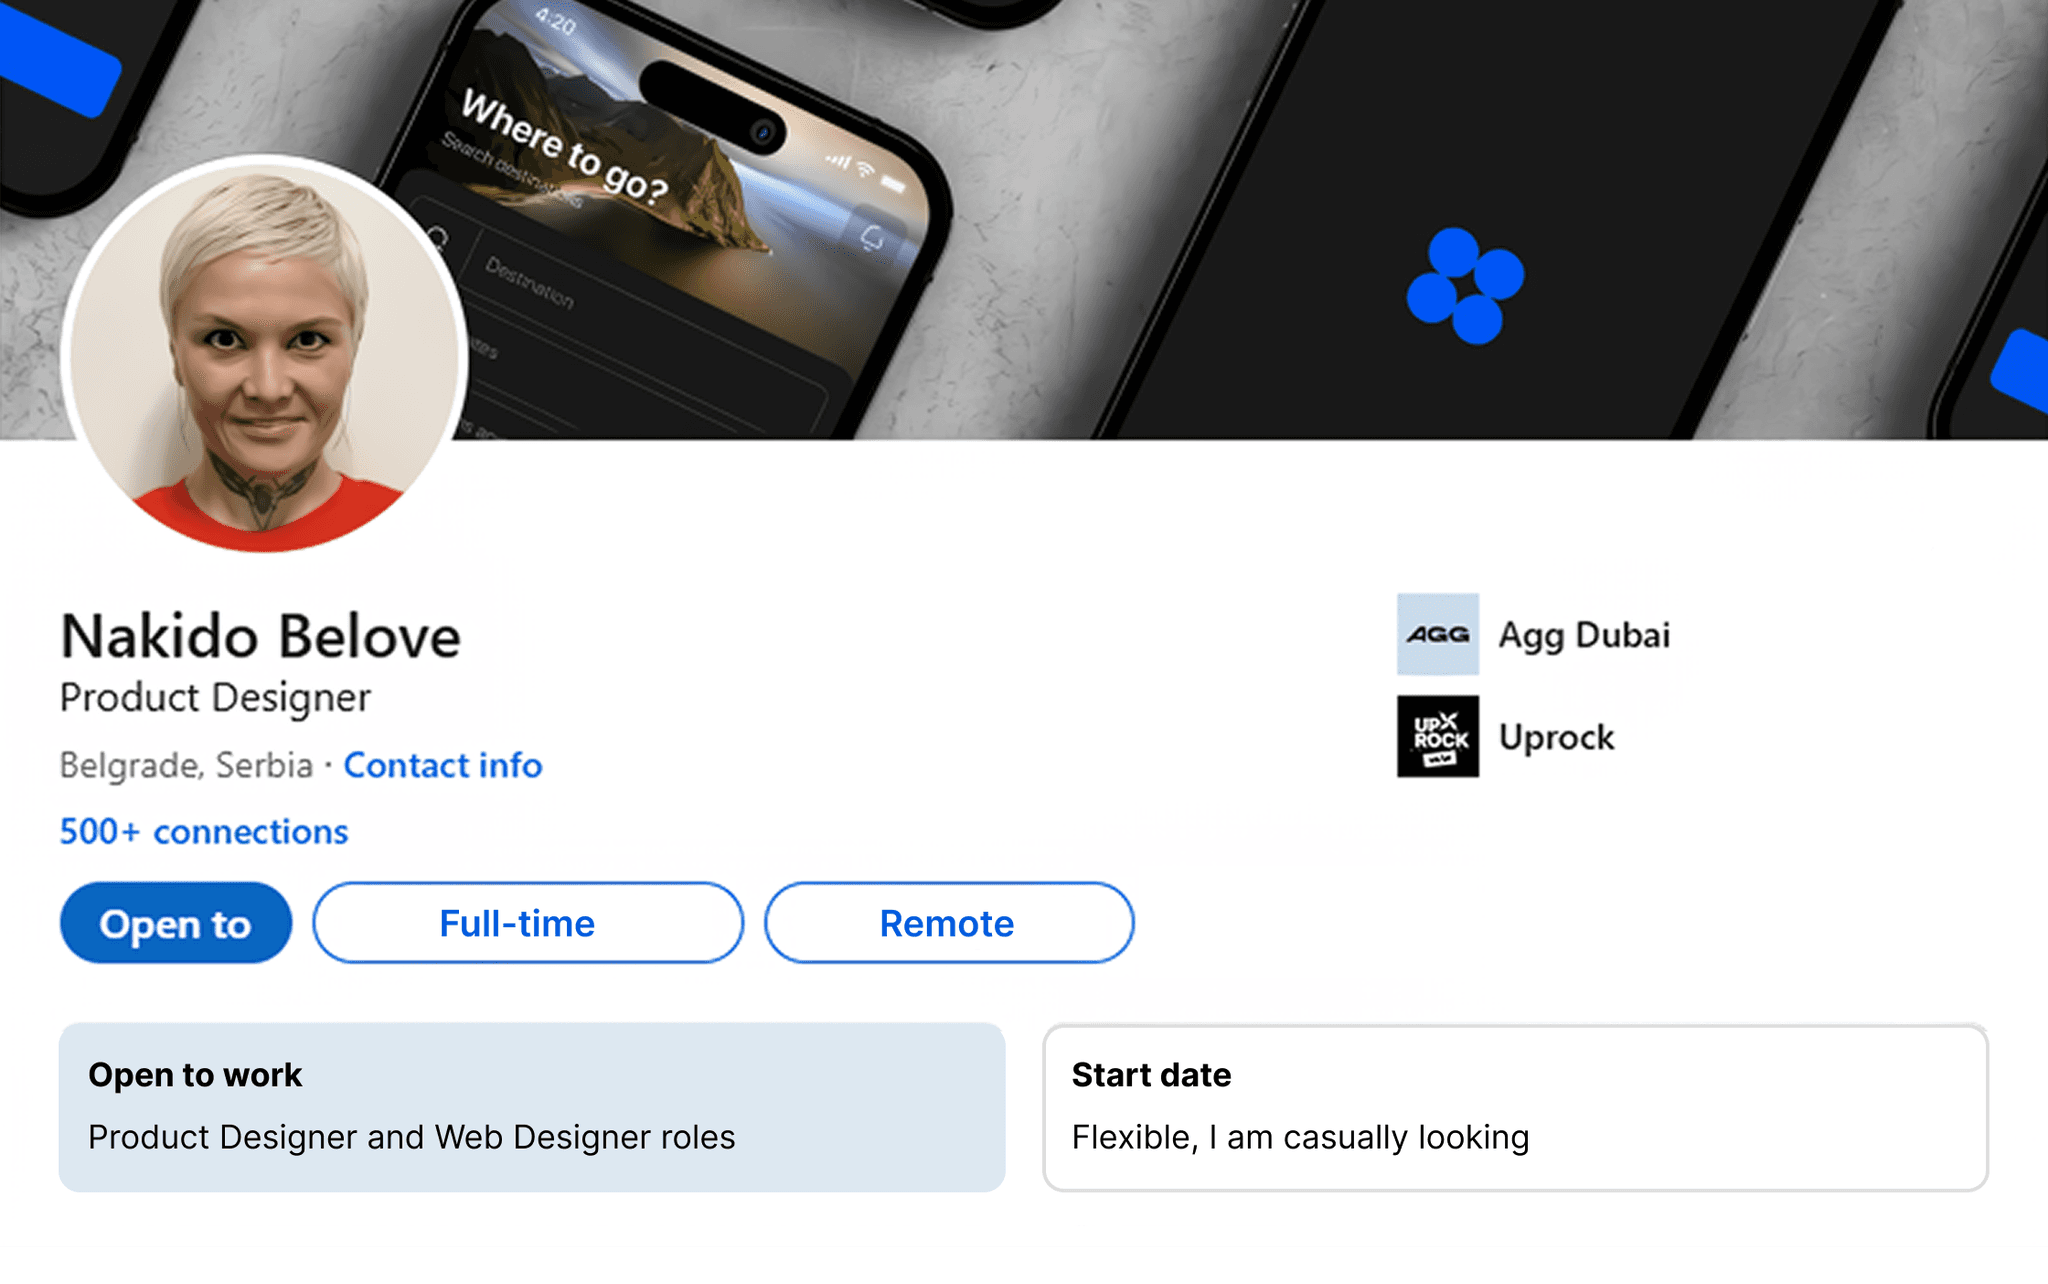The image size is (2048, 1284).
Task: Click "Flexible, I am casually looking" text
Action: tap(1300, 1137)
